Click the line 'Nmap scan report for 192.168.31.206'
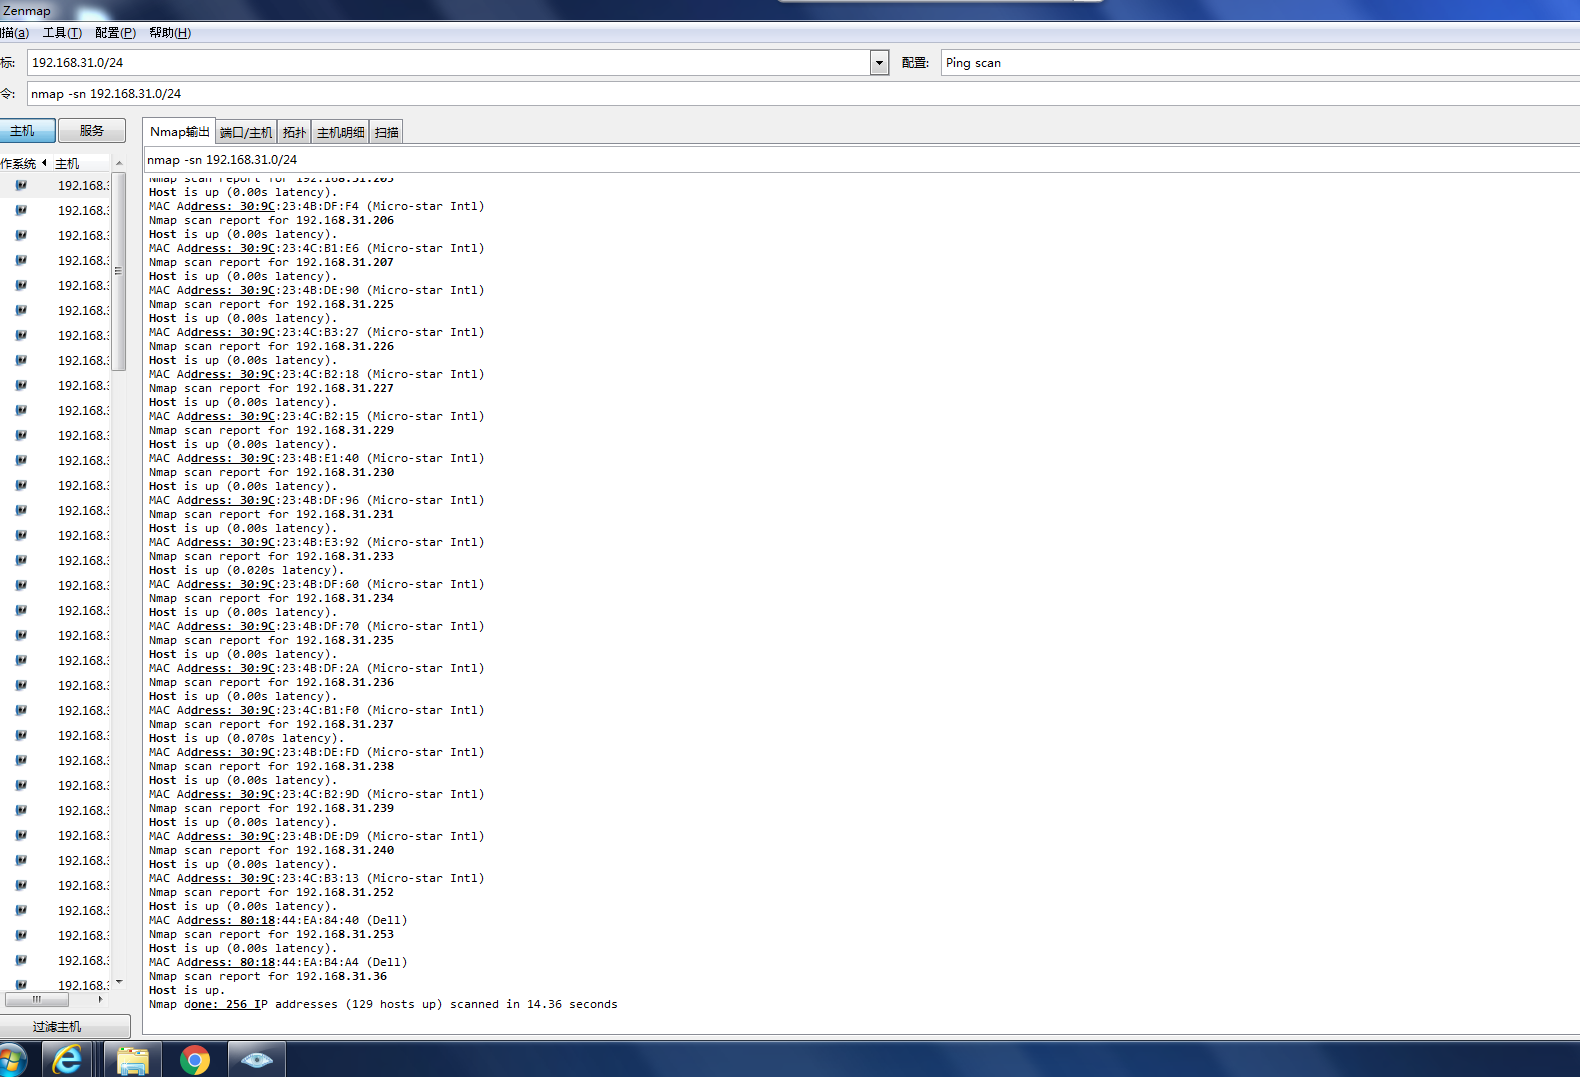1580x1077 pixels. 271,220
